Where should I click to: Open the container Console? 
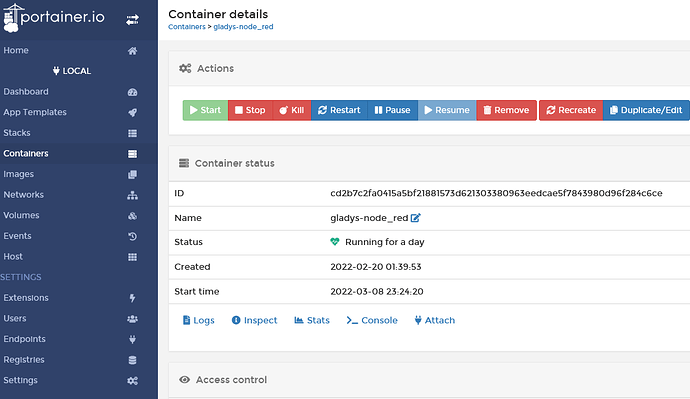click(x=372, y=320)
